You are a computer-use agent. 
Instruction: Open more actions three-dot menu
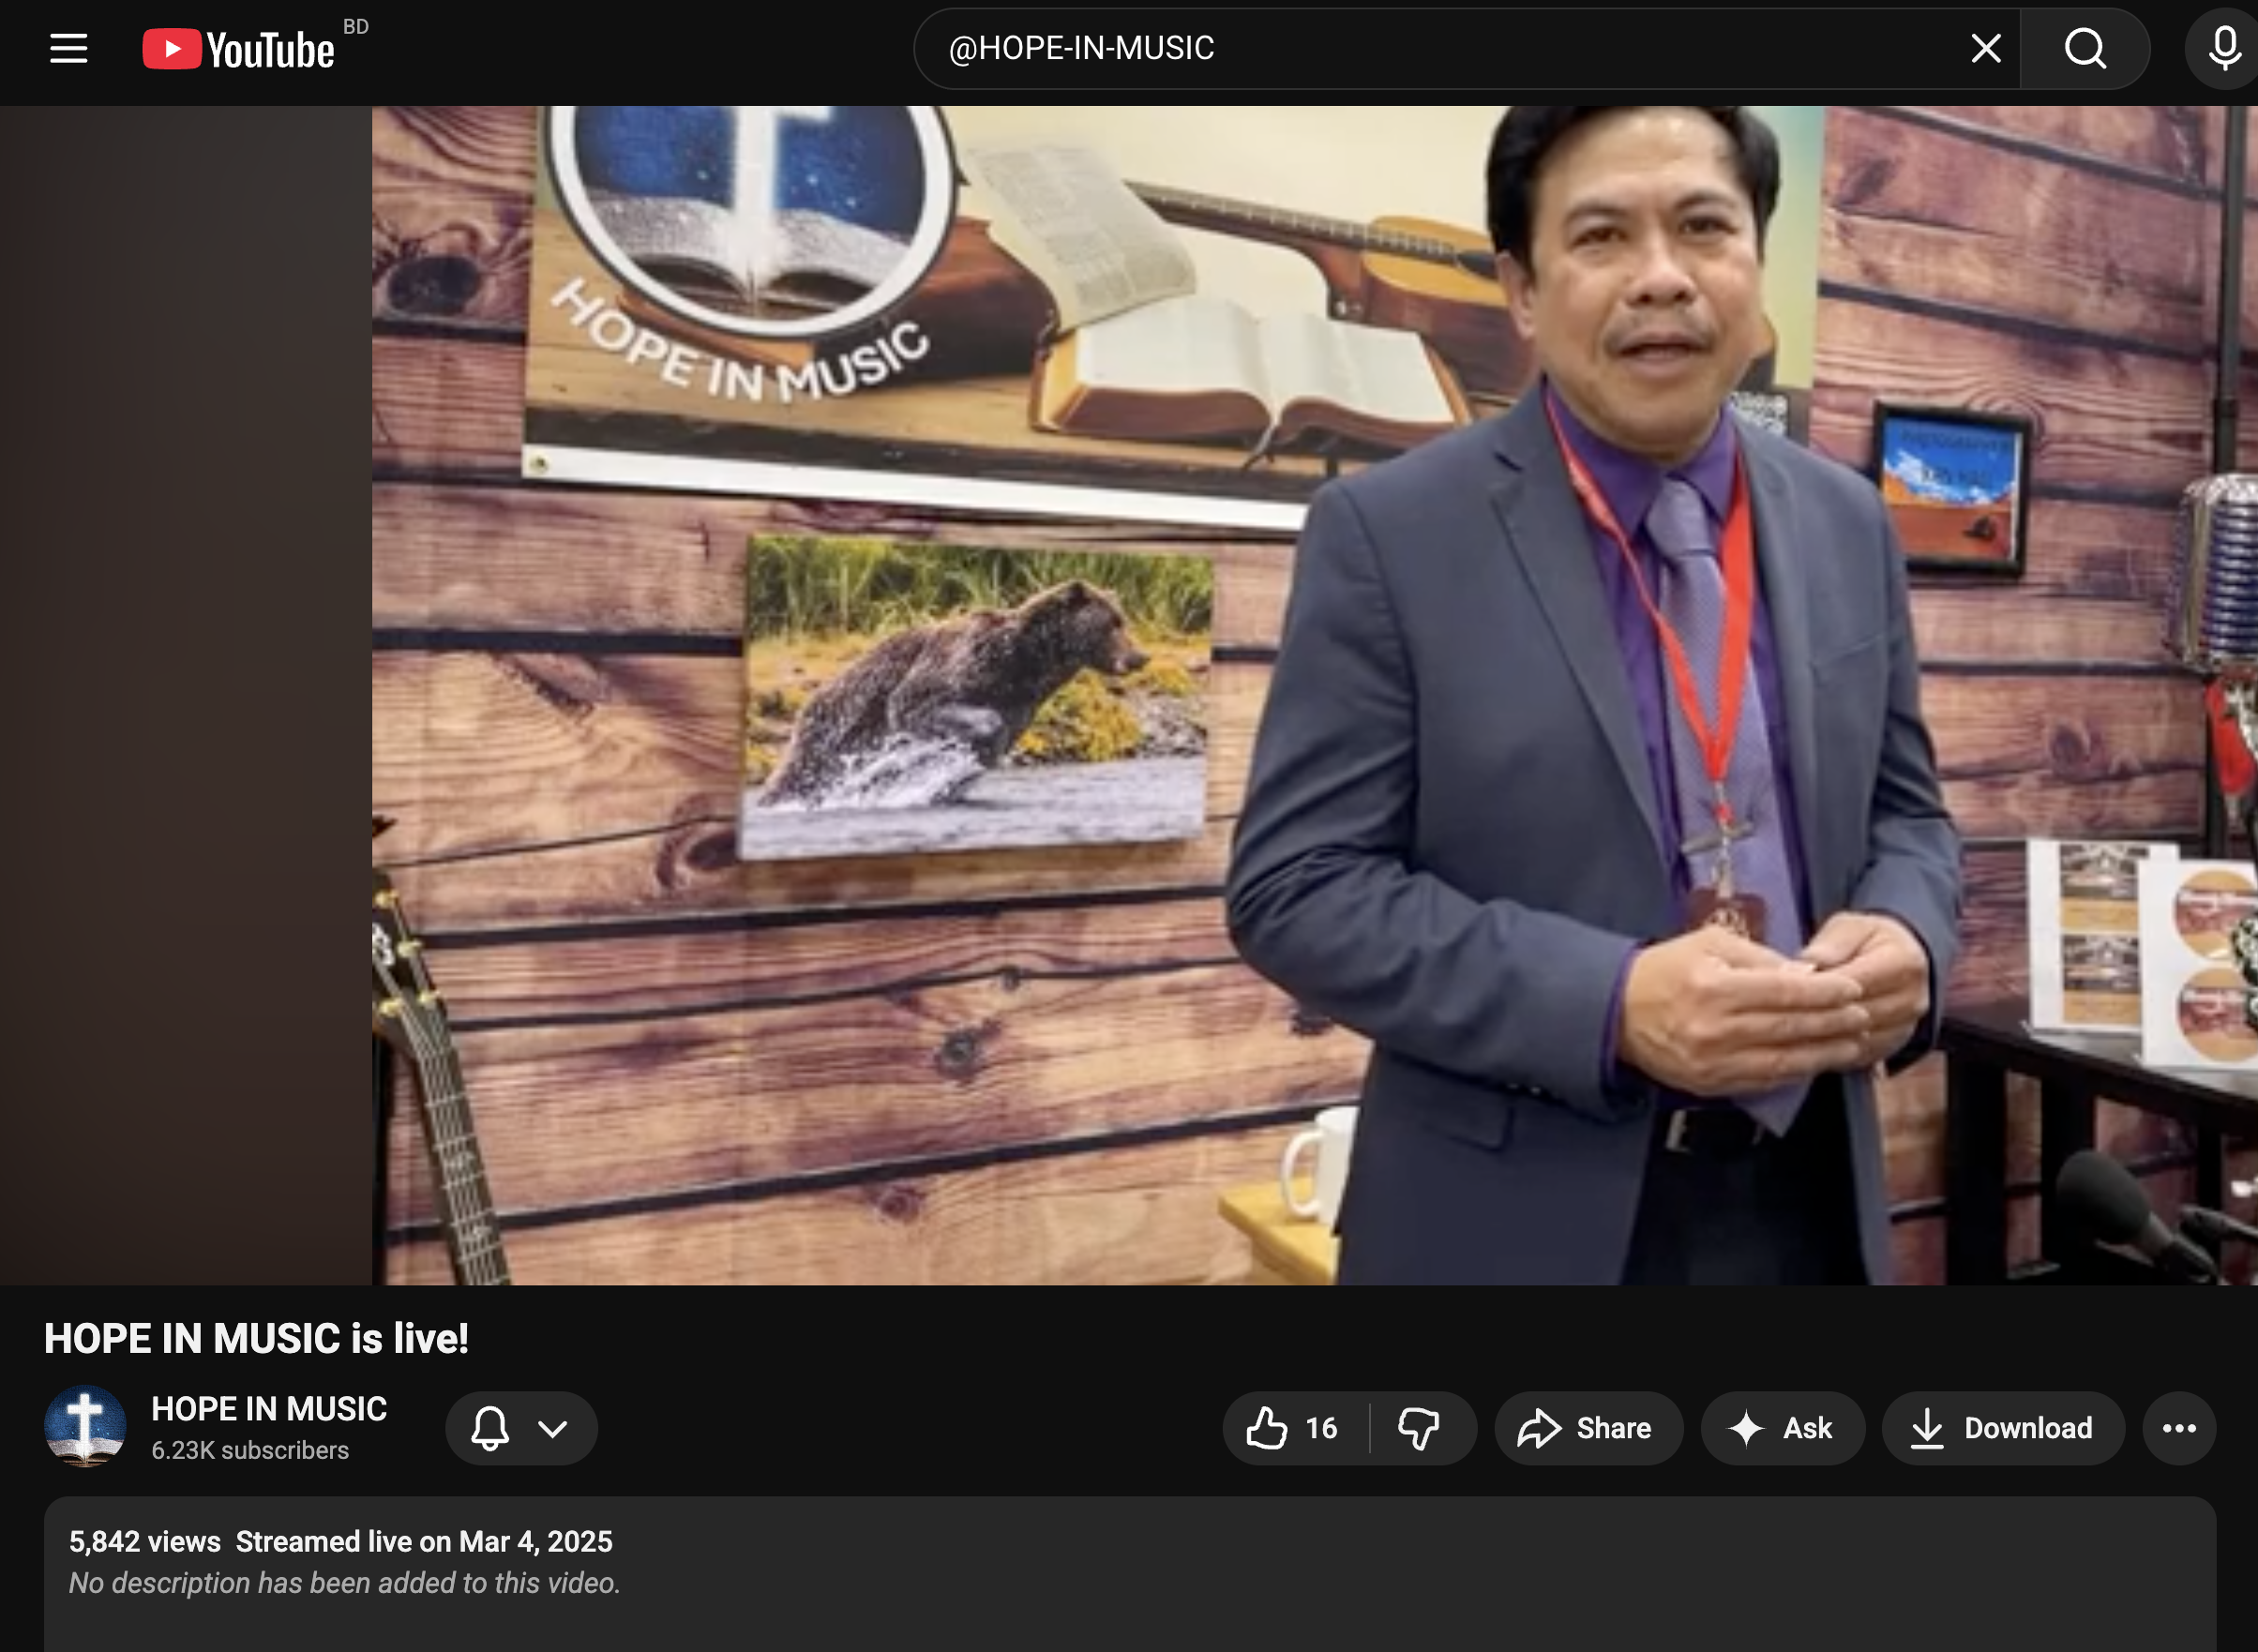coord(2179,1428)
